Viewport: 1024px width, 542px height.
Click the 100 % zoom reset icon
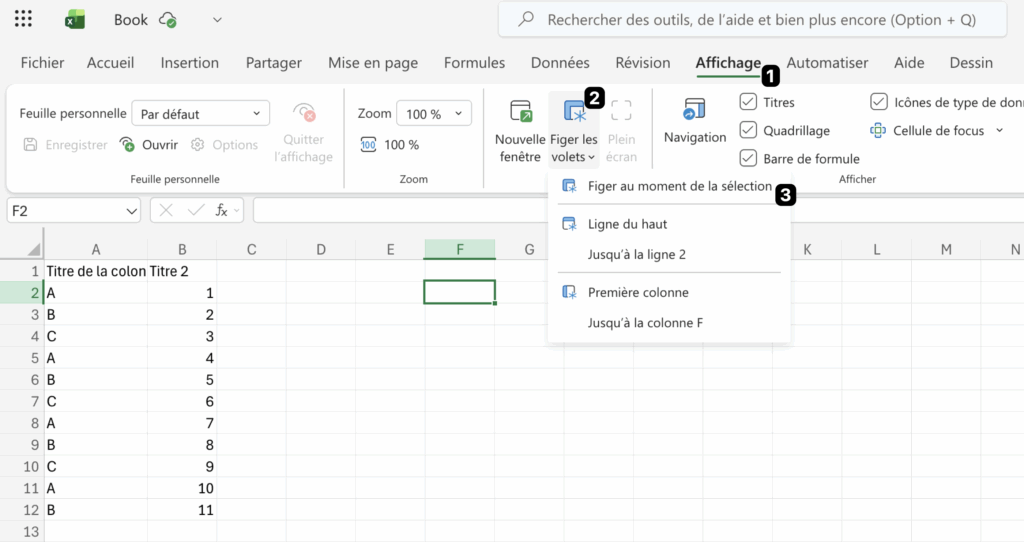click(368, 145)
